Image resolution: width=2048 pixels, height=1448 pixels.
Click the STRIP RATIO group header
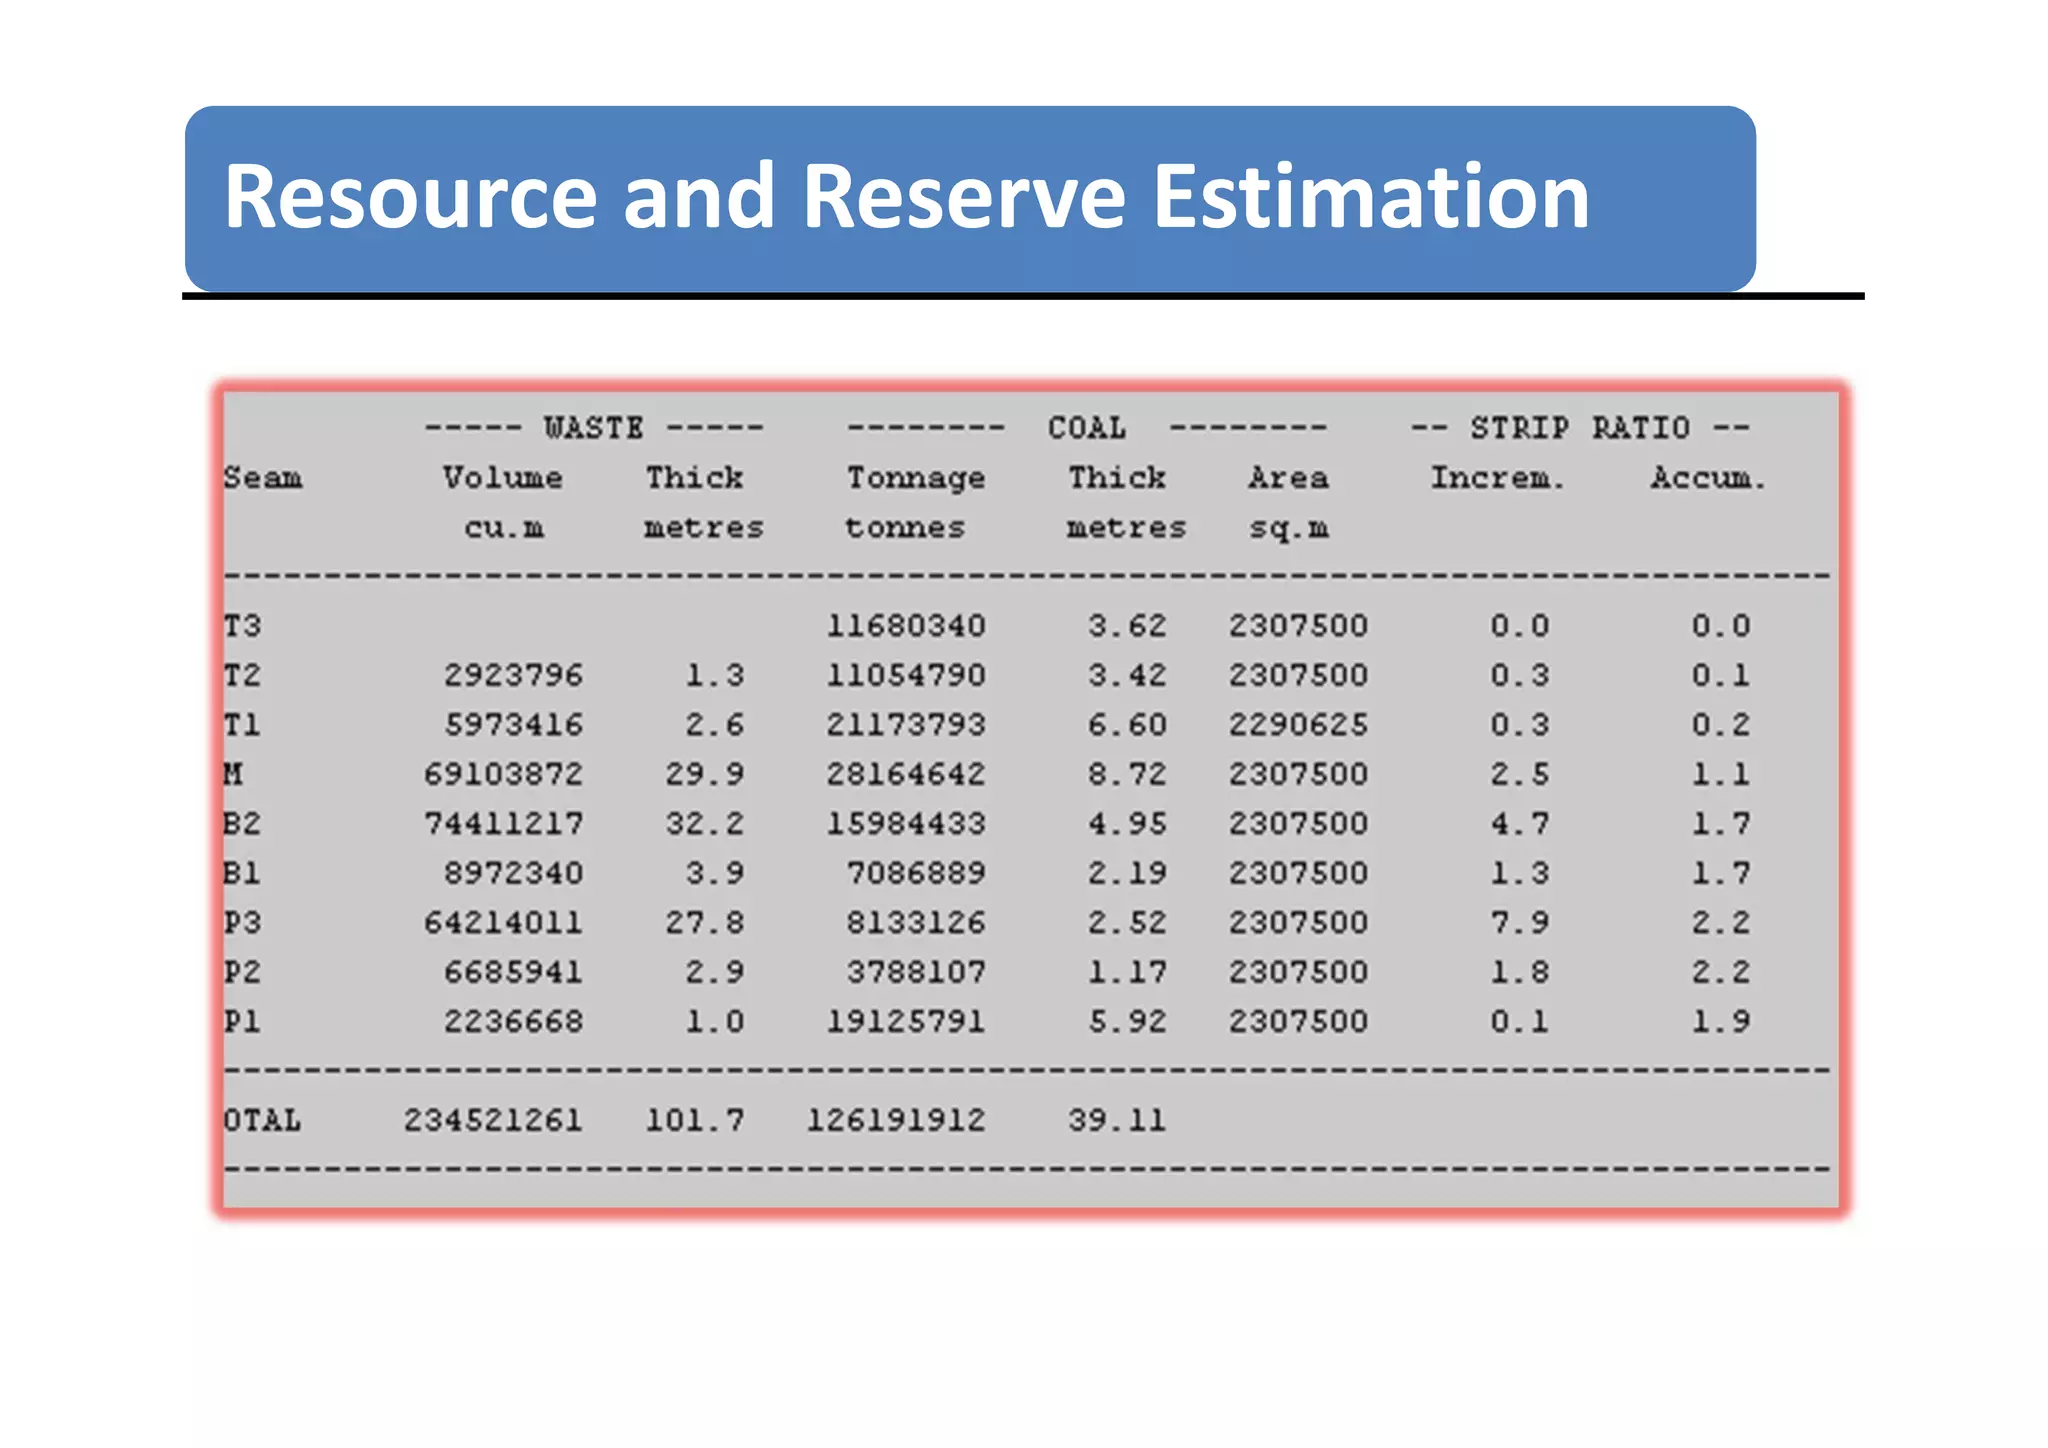pyautogui.click(x=1579, y=428)
